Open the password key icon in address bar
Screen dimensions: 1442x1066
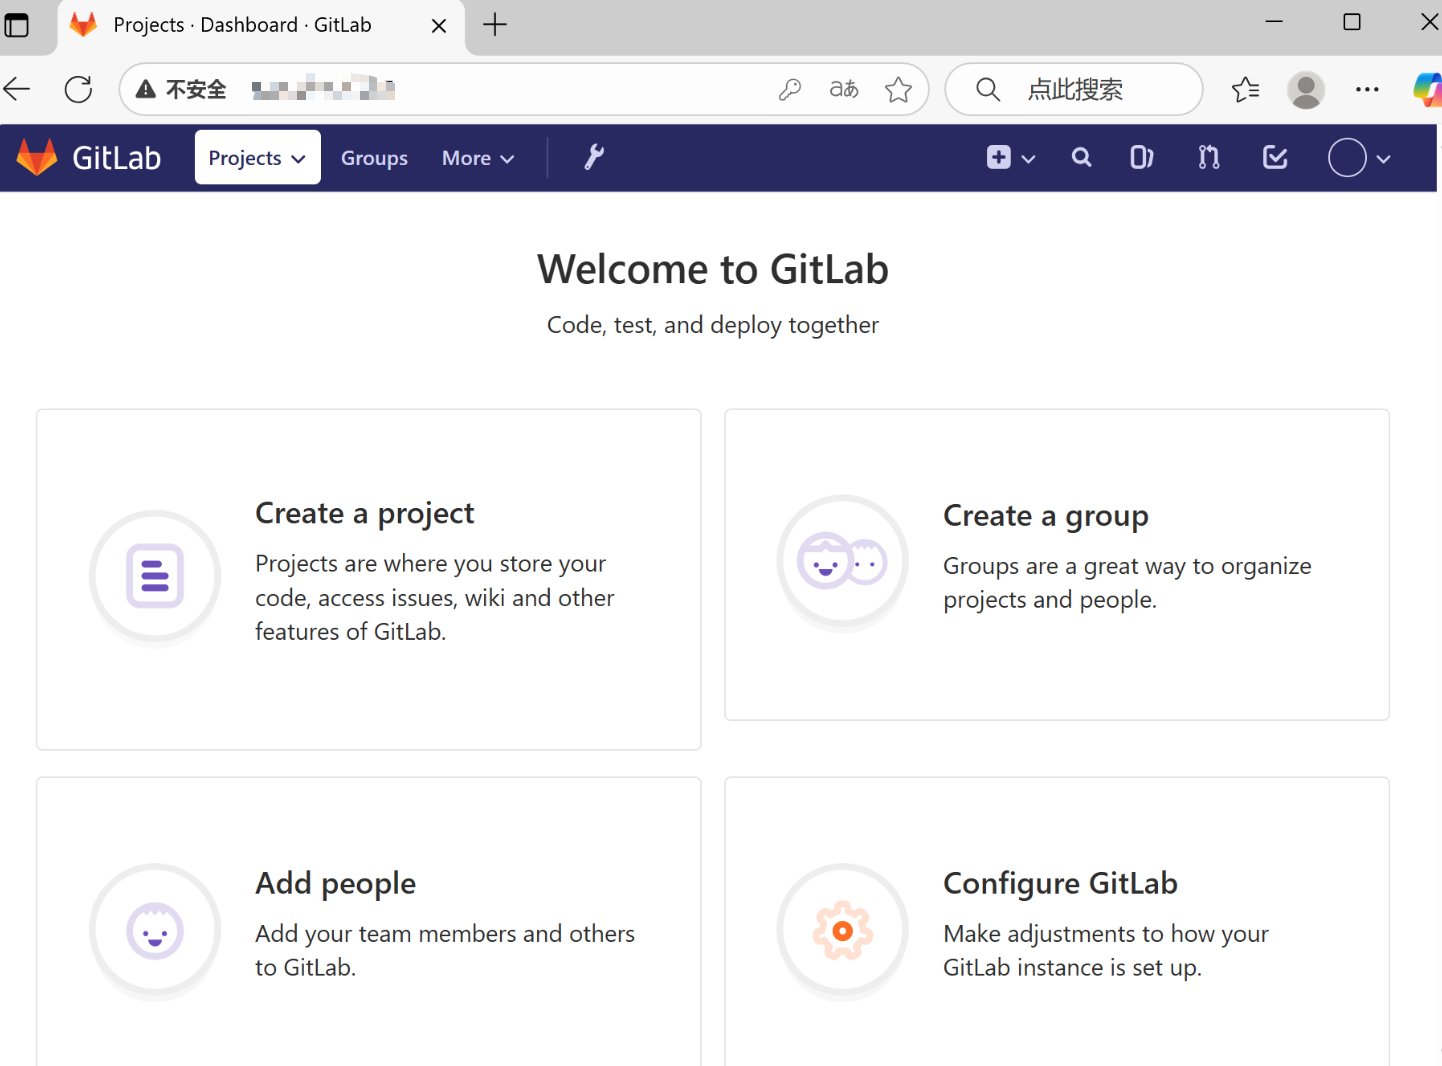point(790,89)
